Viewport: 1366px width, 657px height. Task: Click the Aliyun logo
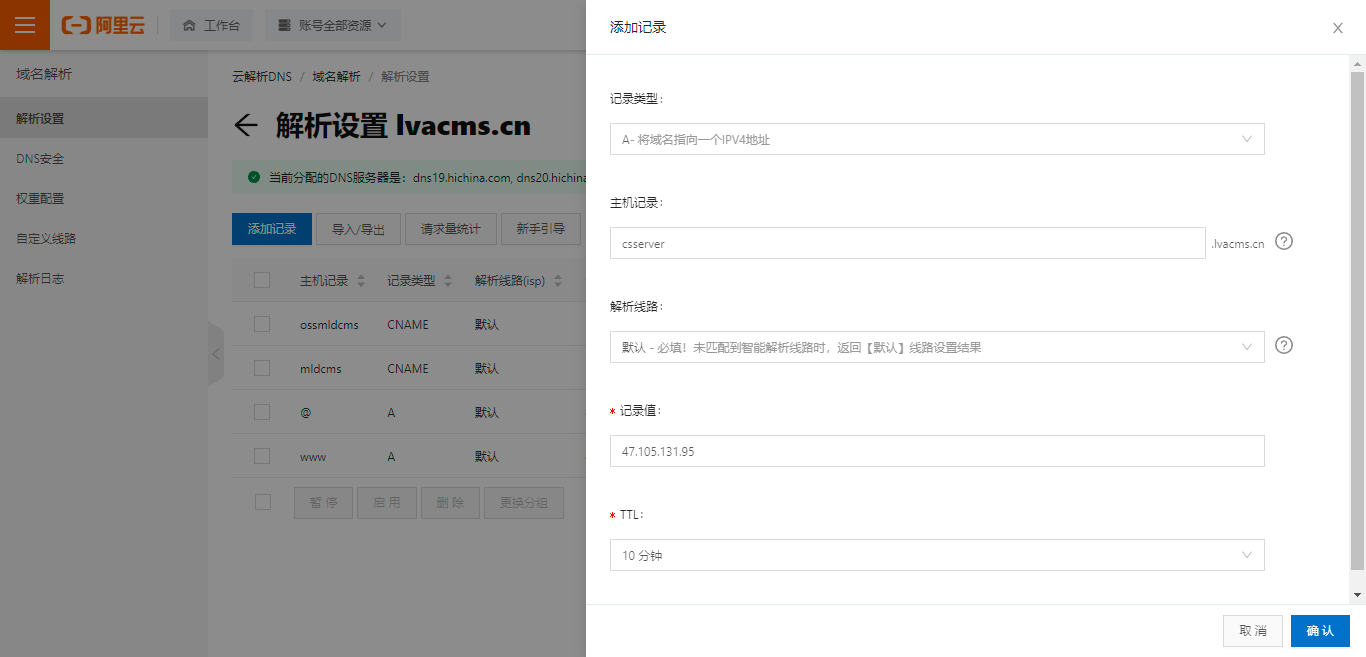tap(103, 26)
